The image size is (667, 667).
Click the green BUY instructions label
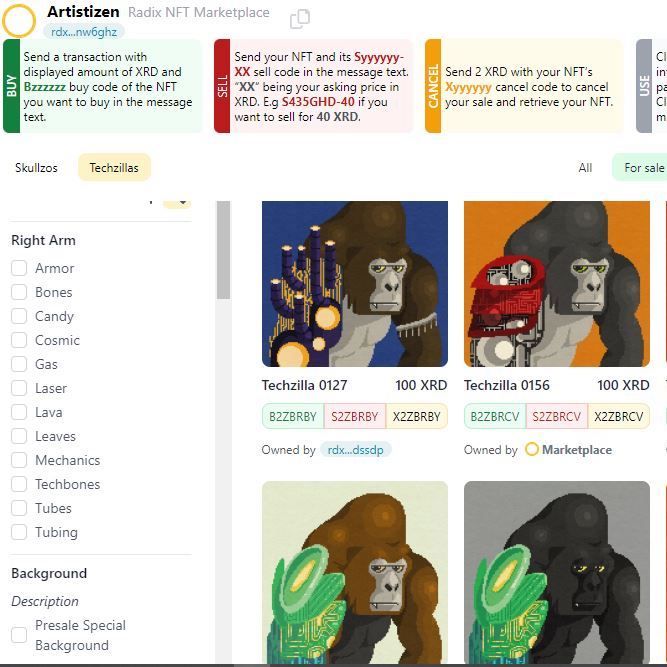(x=11, y=86)
